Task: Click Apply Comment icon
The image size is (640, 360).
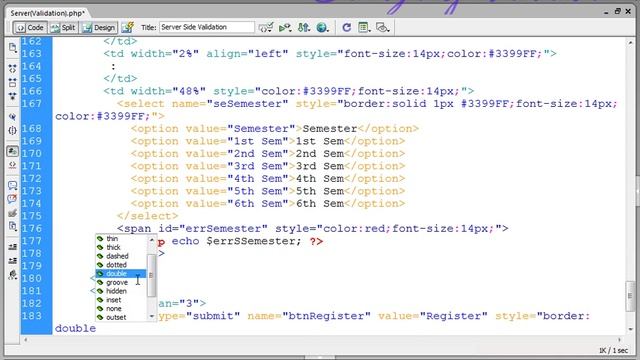Action: pyautogui.click(x=12, y=185)
